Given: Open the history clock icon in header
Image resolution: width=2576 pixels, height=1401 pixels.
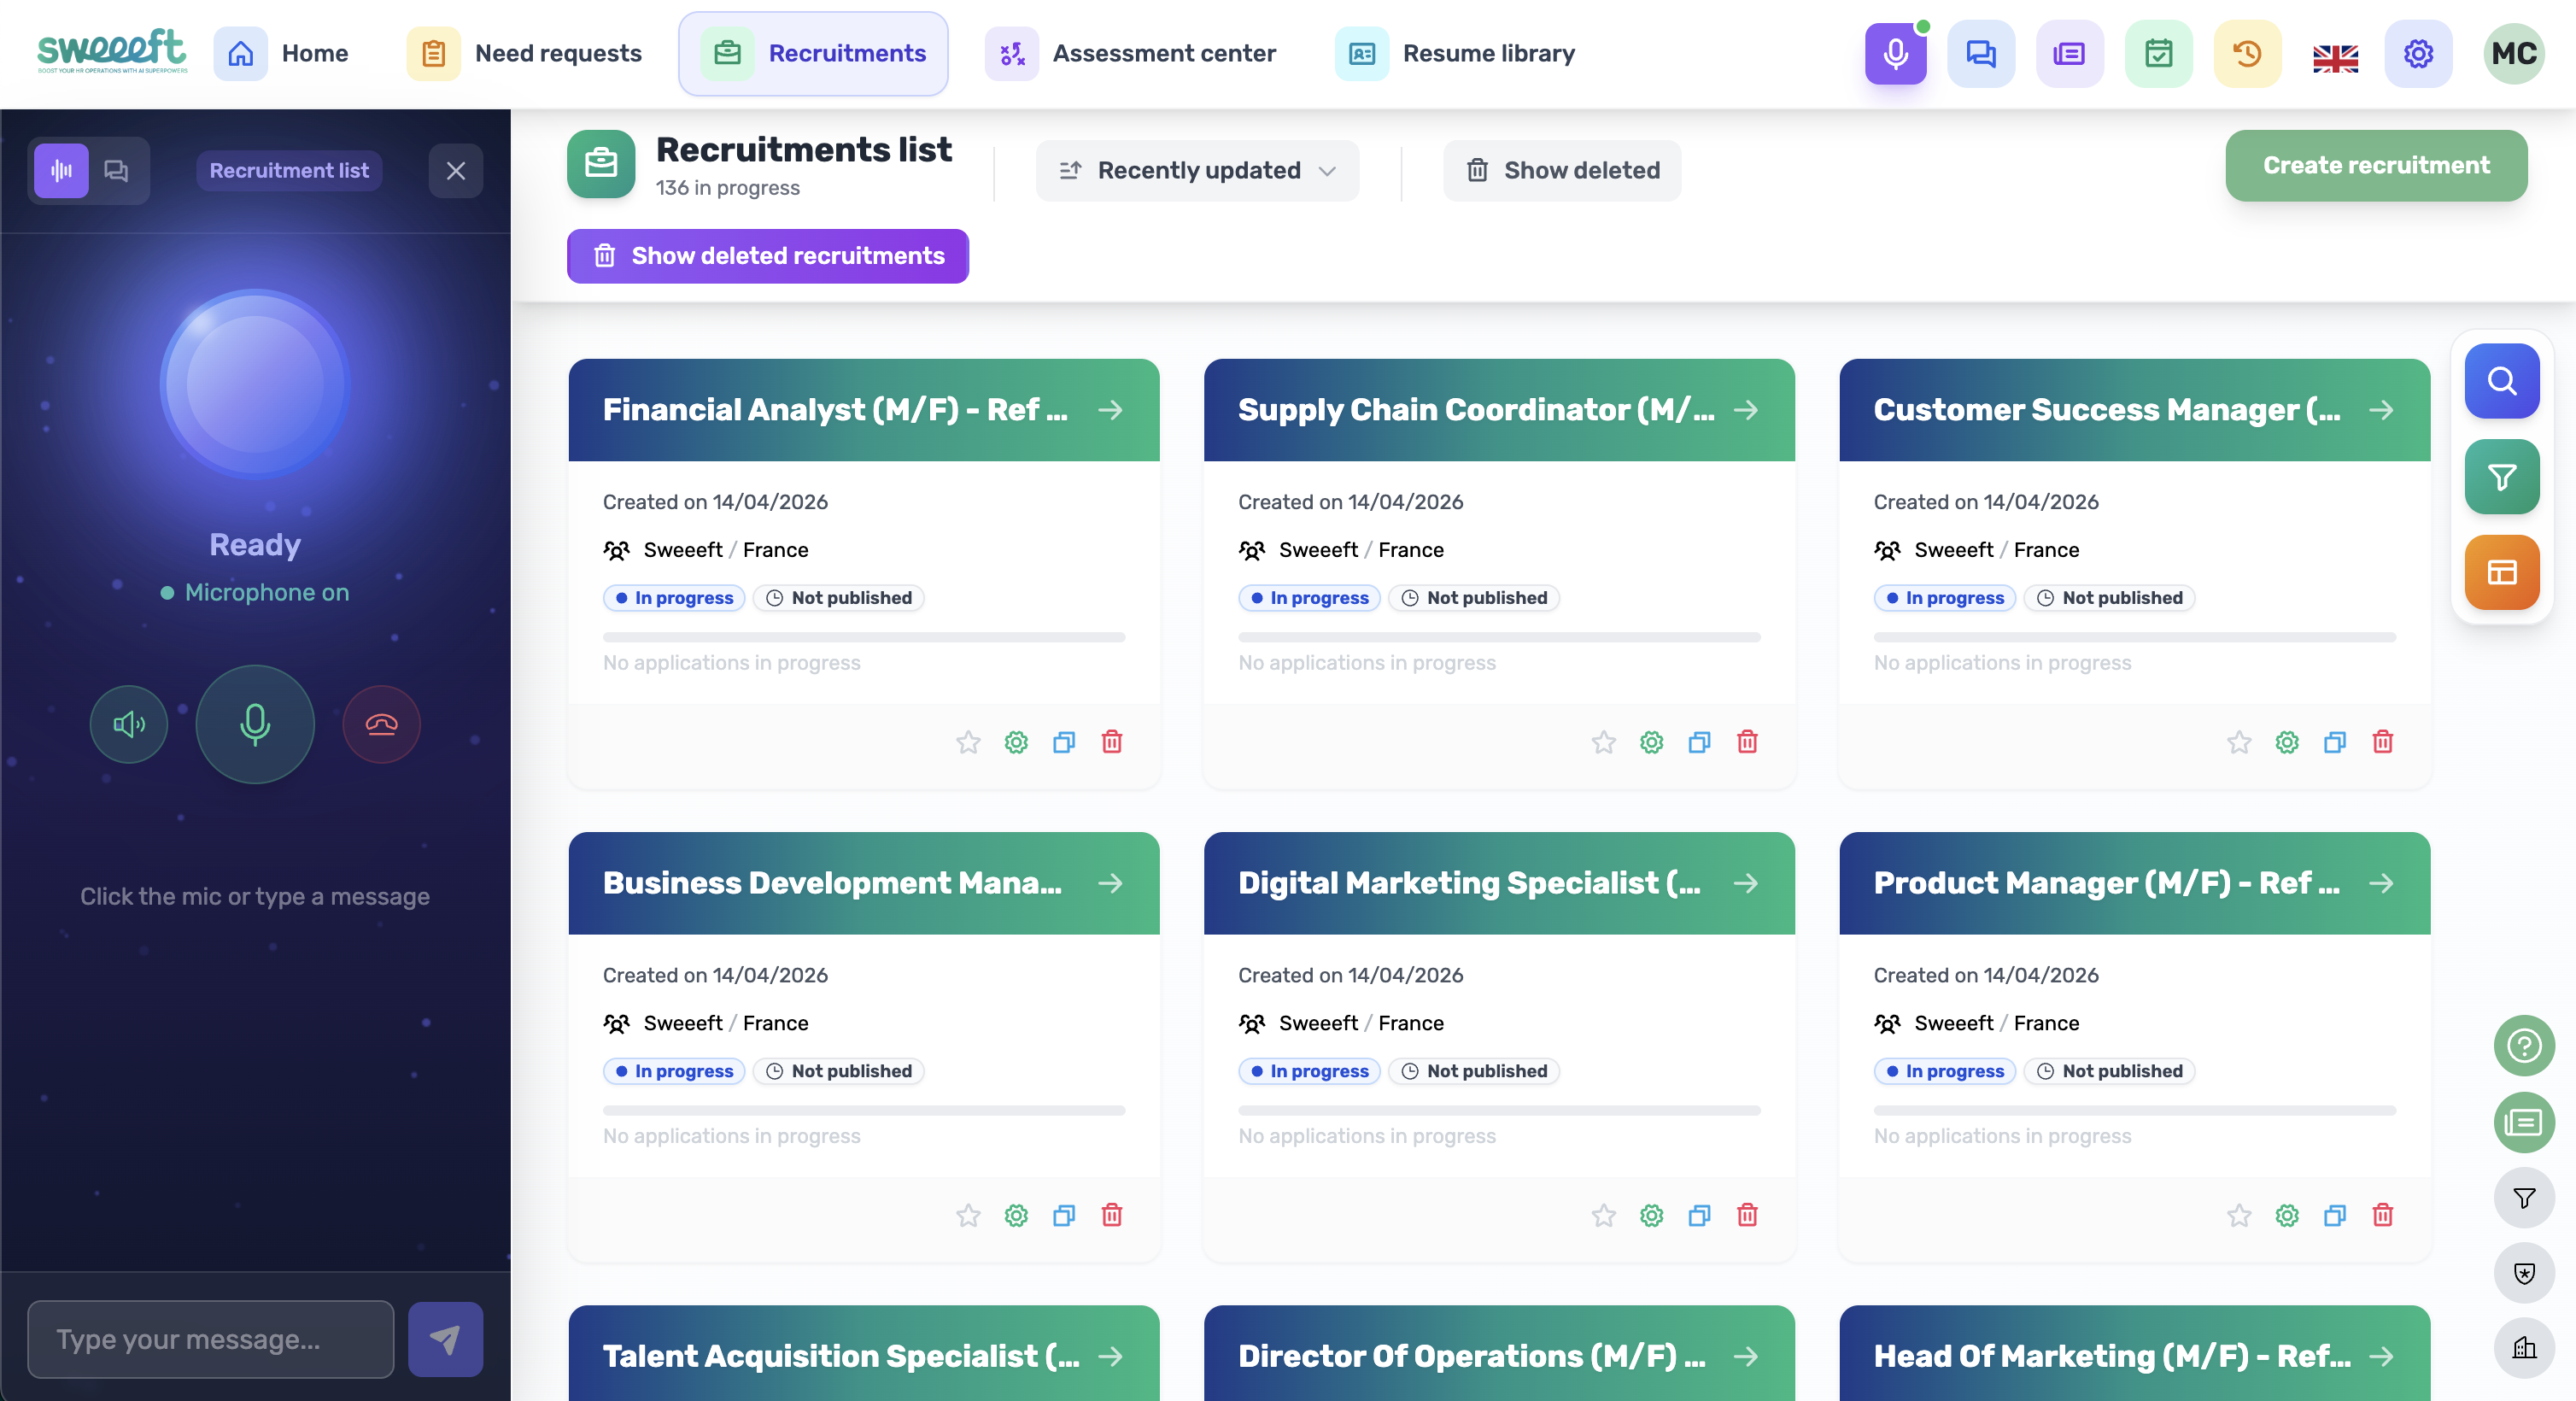Looking at the screenshot, I should (x=2247, y=54).
